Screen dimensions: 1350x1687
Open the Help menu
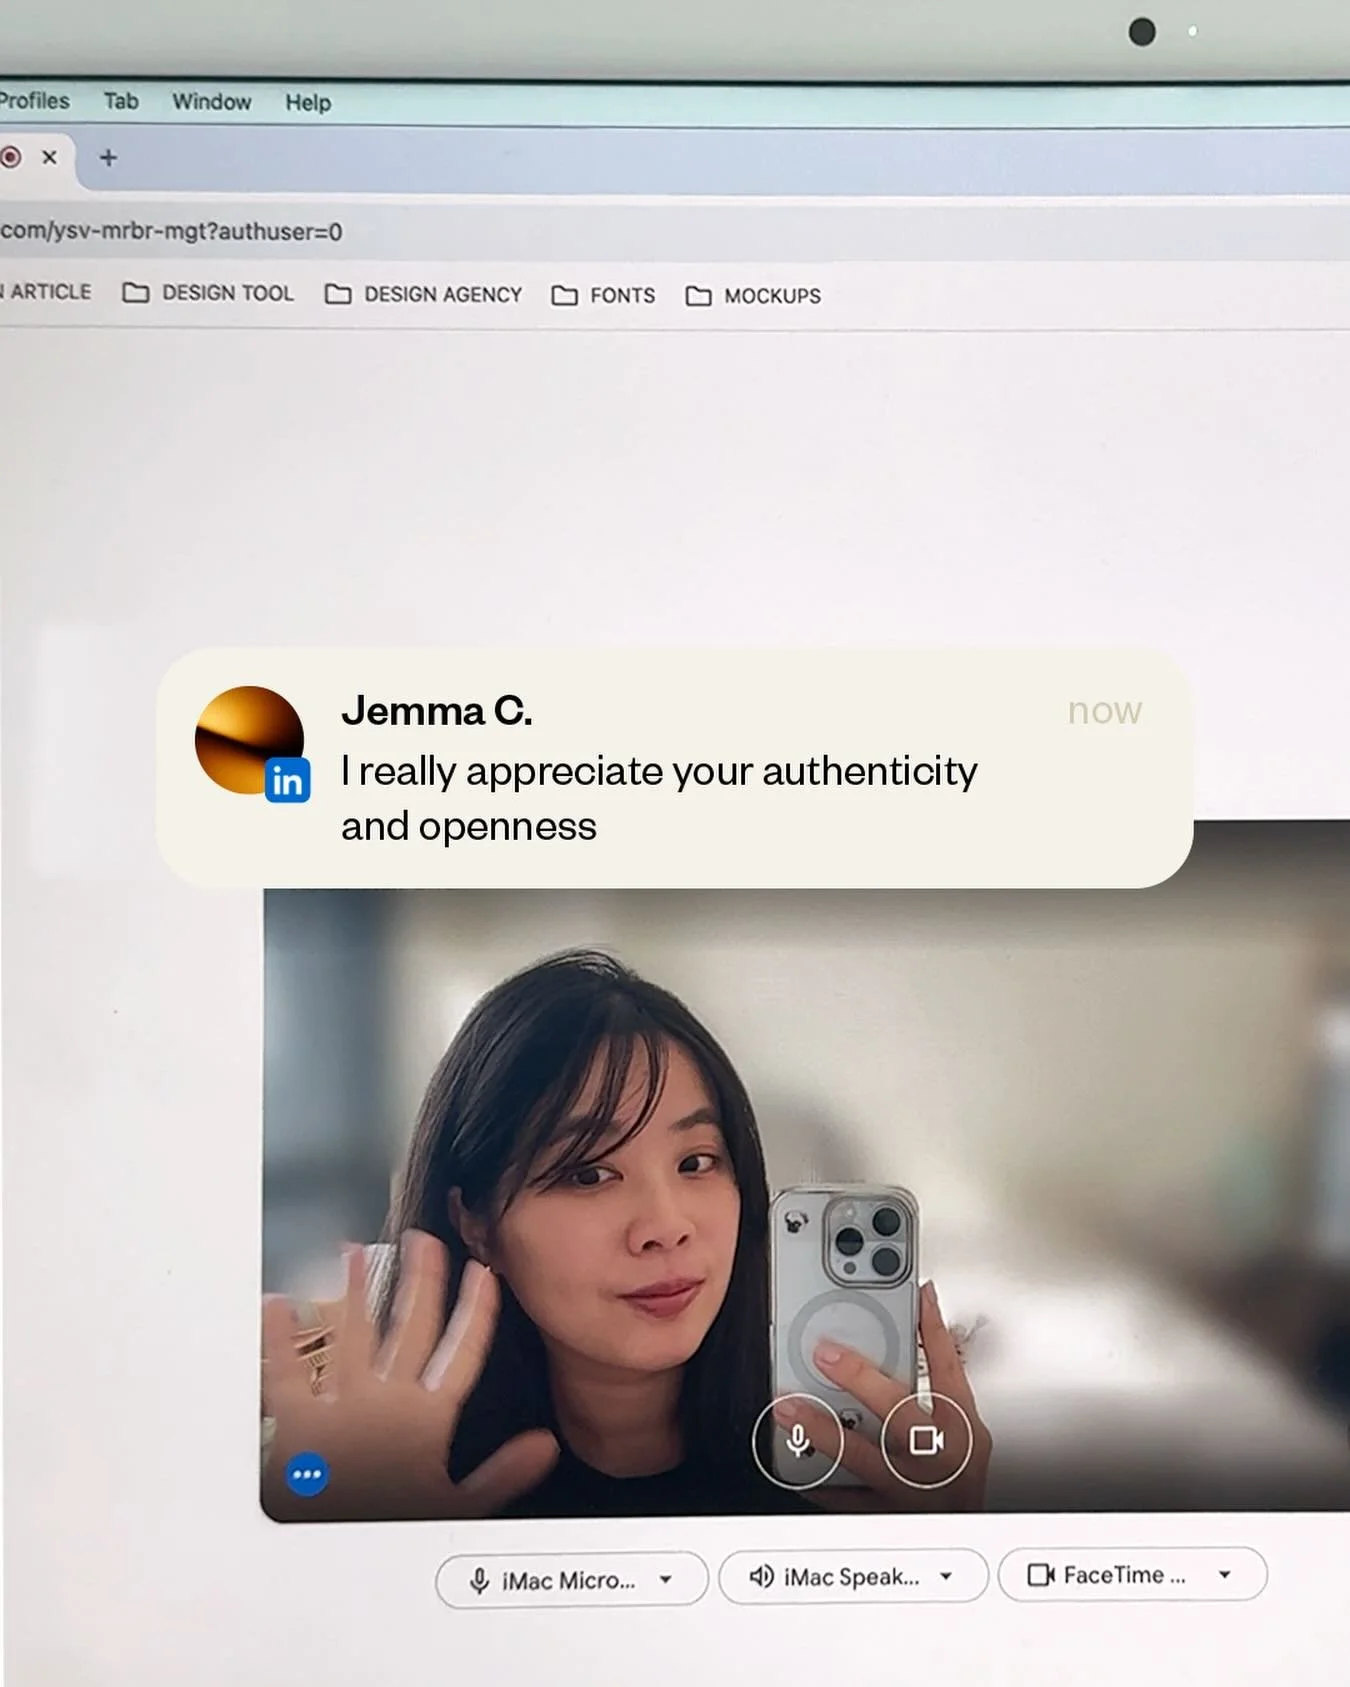point(307,103)
